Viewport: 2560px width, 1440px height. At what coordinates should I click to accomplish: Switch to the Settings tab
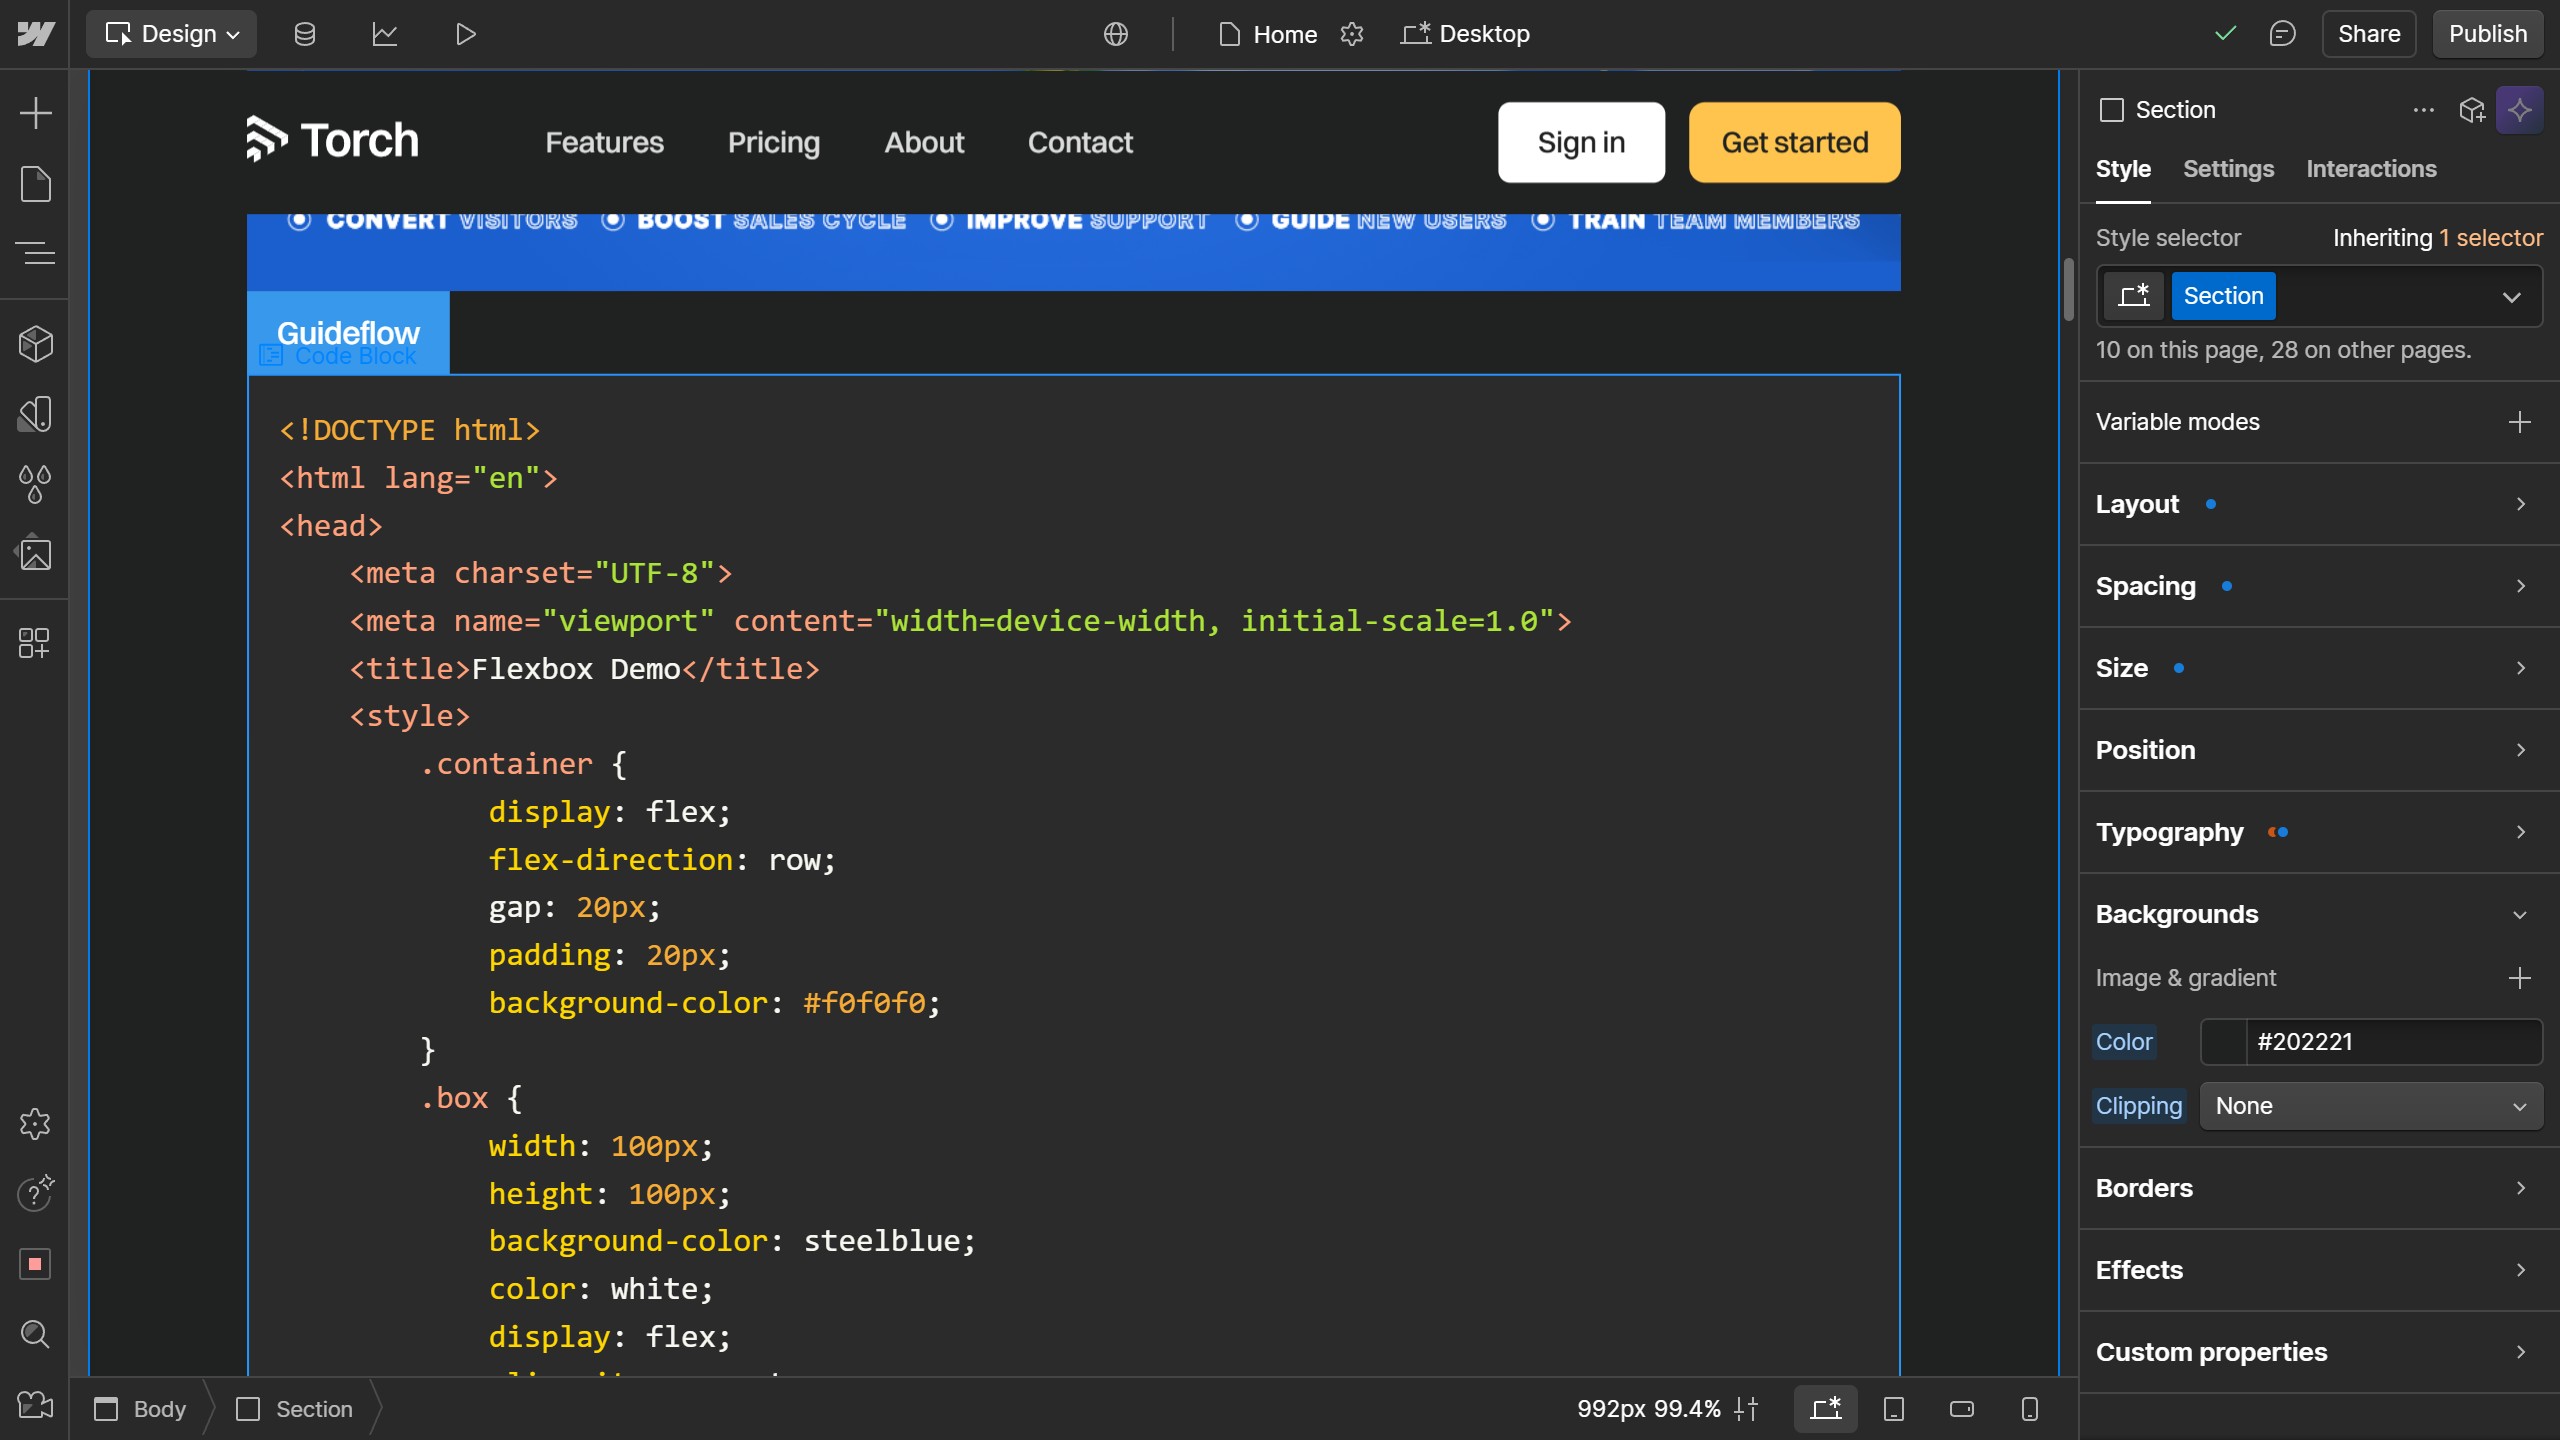(x=2229, y=169)
